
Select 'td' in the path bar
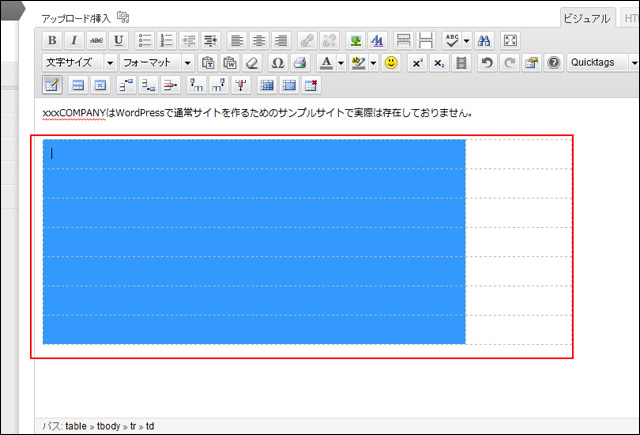150,426
